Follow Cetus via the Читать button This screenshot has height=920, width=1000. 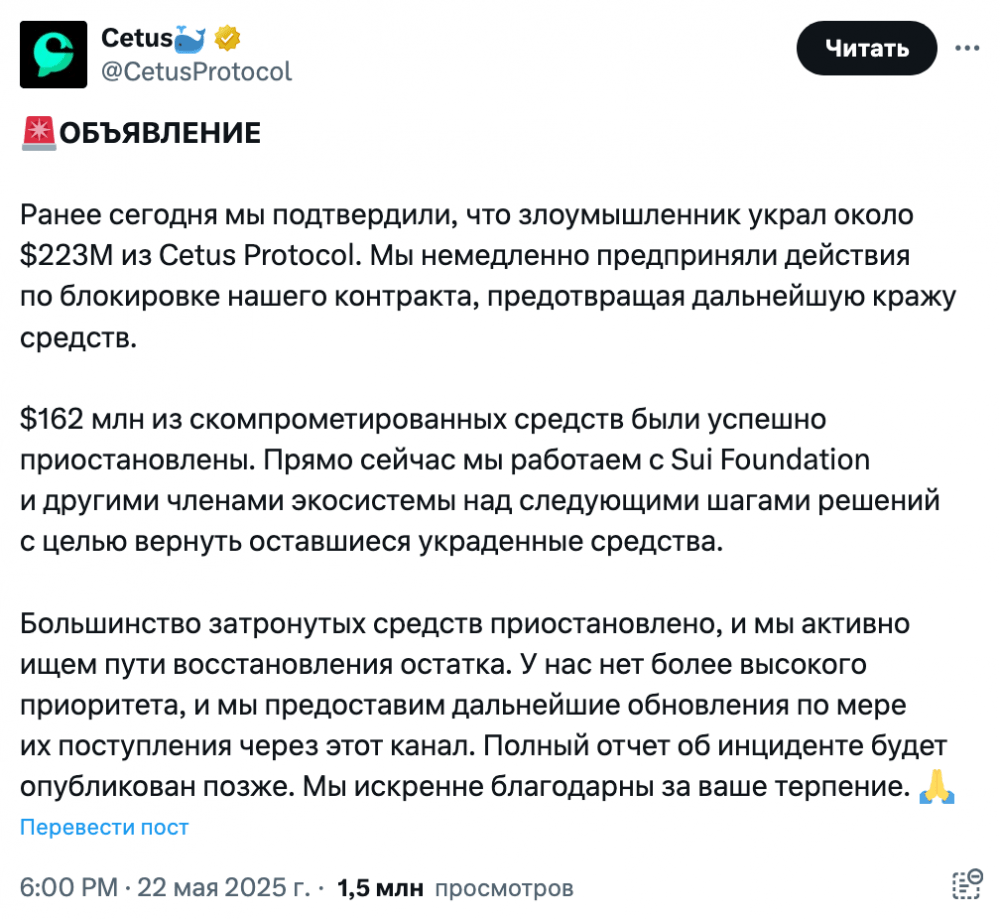click(x=867, y=48)
